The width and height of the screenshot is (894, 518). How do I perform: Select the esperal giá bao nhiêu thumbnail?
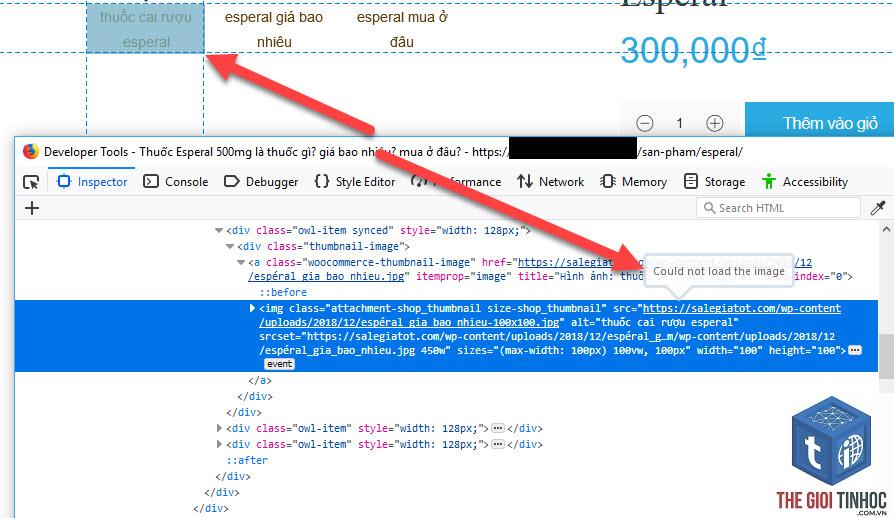coord(274,28)
